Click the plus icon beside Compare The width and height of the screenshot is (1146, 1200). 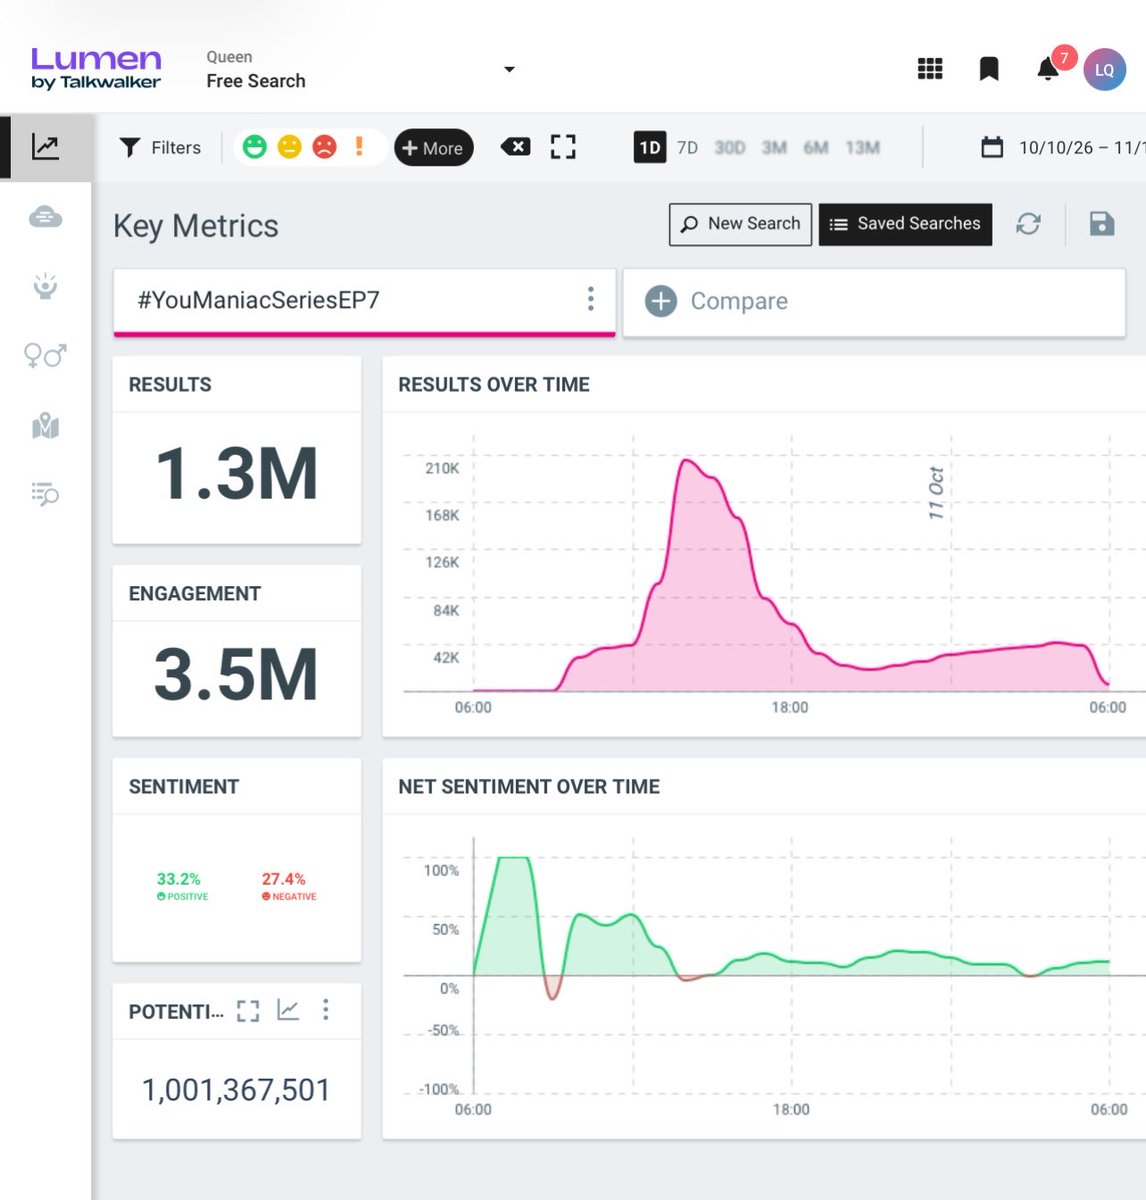(661, 301)
